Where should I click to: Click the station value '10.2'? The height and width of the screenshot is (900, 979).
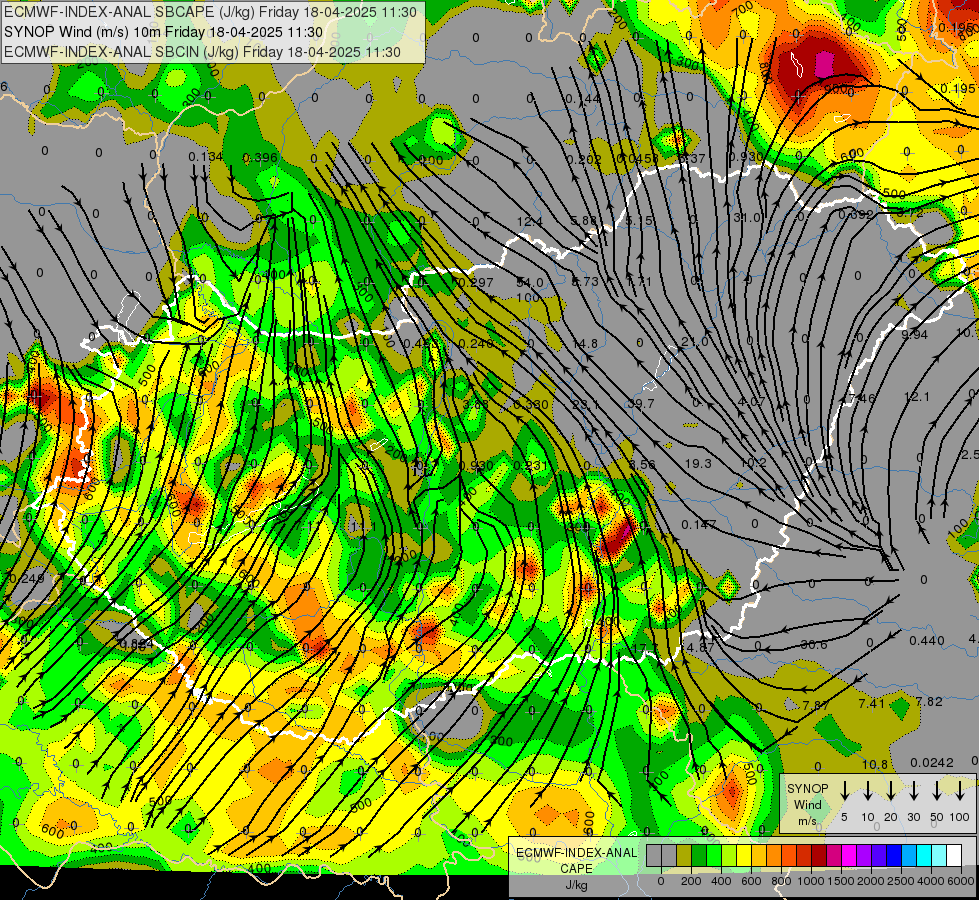point(752,463)
